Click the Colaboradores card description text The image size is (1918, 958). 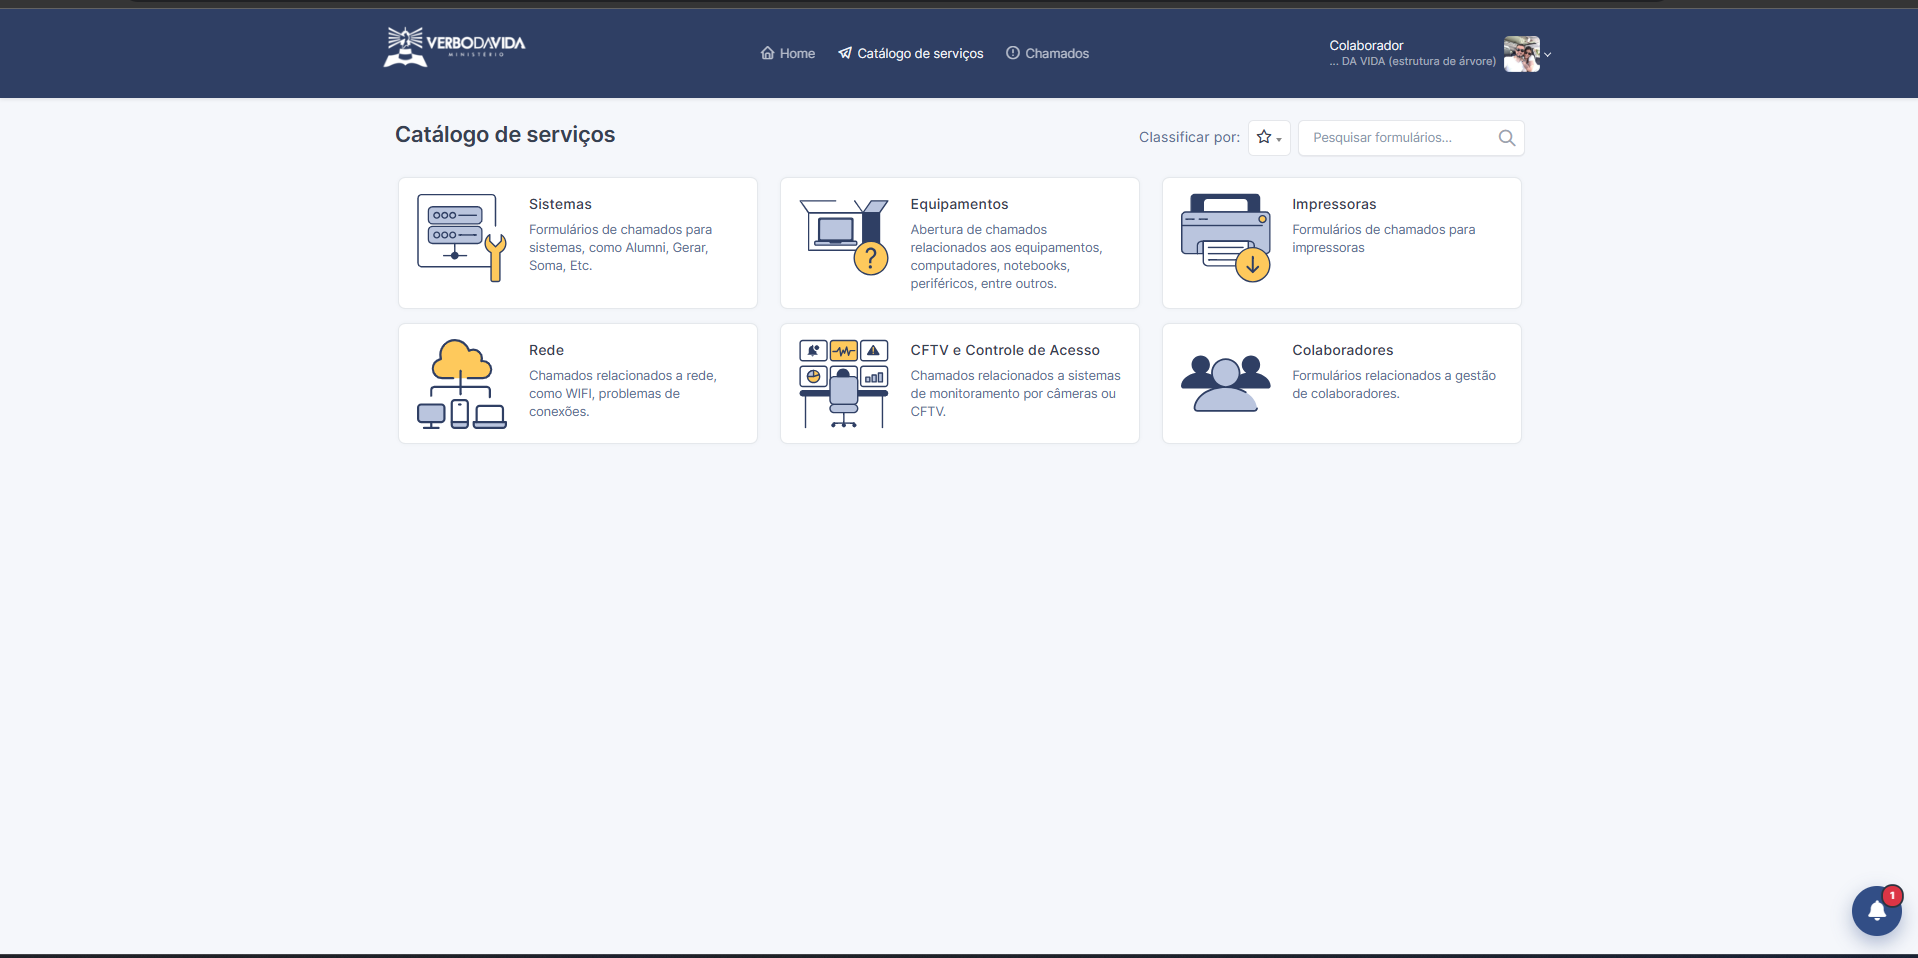tap(1394, 385)
